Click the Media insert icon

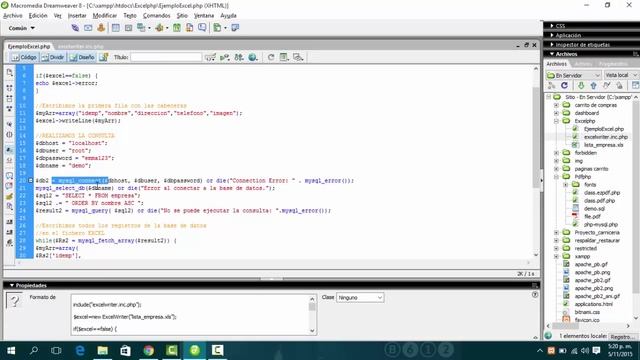point(160,28)
